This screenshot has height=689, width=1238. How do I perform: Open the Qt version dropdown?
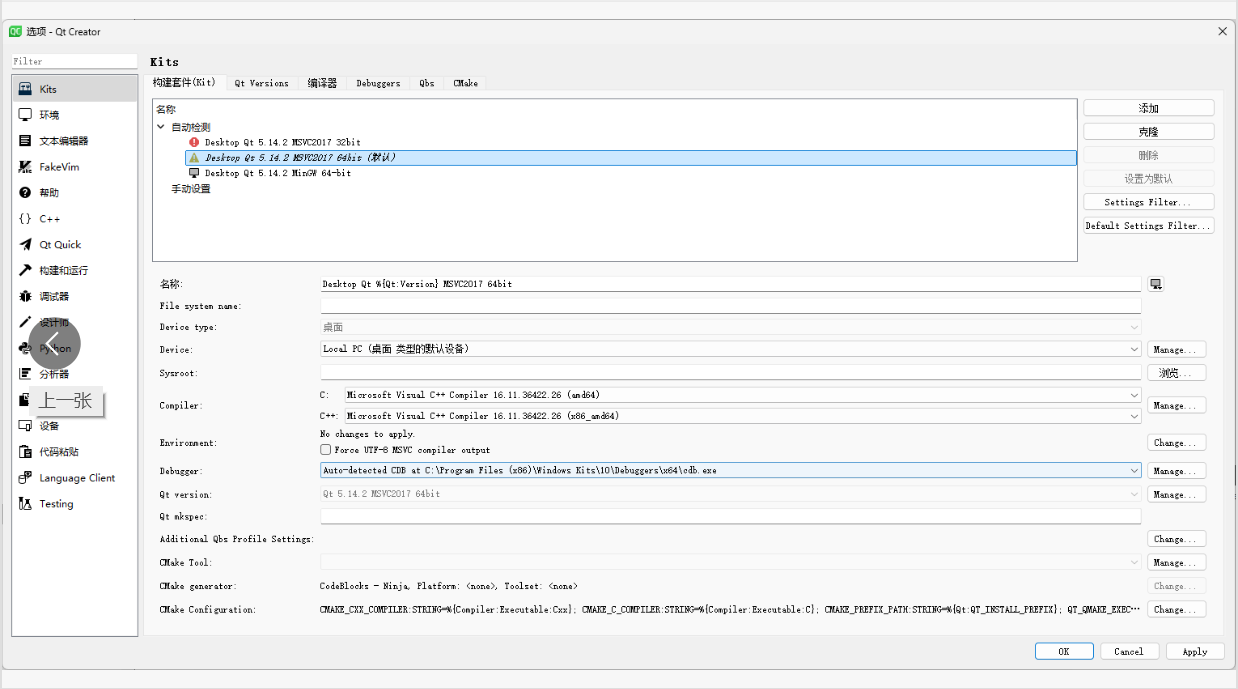pyautogui.click(x=730, y=494)
